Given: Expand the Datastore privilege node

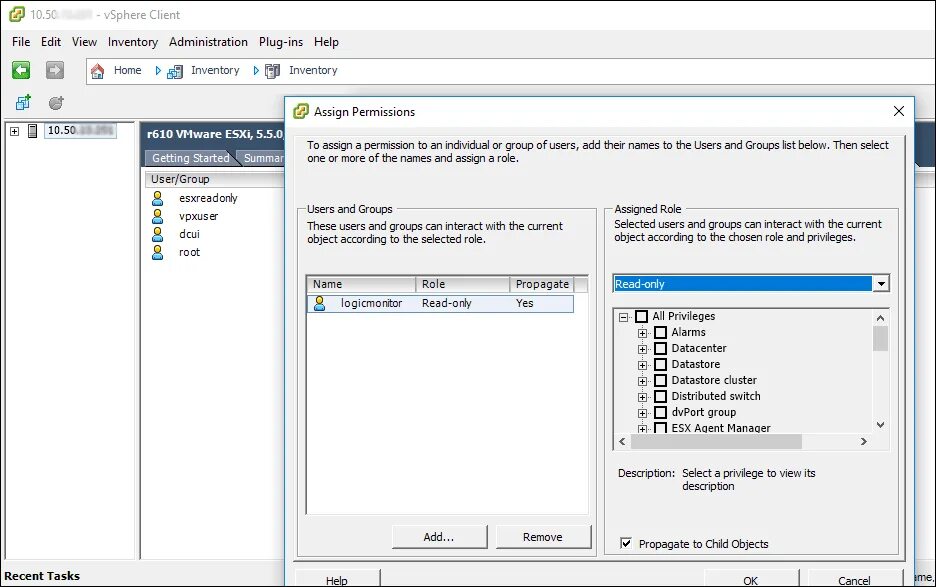Looking at the screenshot, I should point(642,365).
